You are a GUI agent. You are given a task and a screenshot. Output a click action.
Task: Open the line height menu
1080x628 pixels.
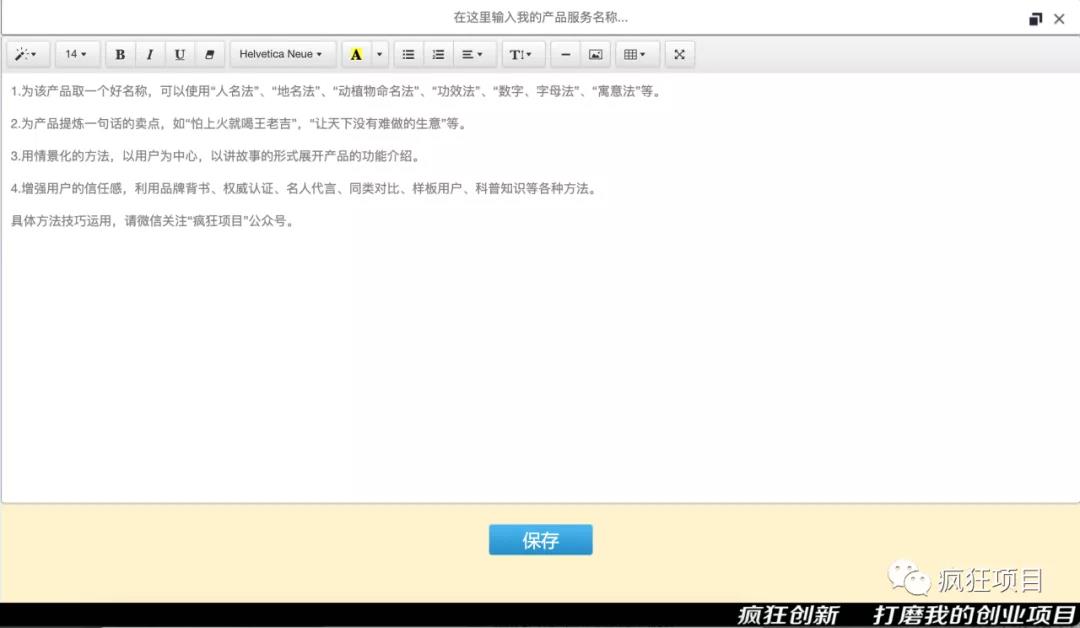[x=521, y=54]
